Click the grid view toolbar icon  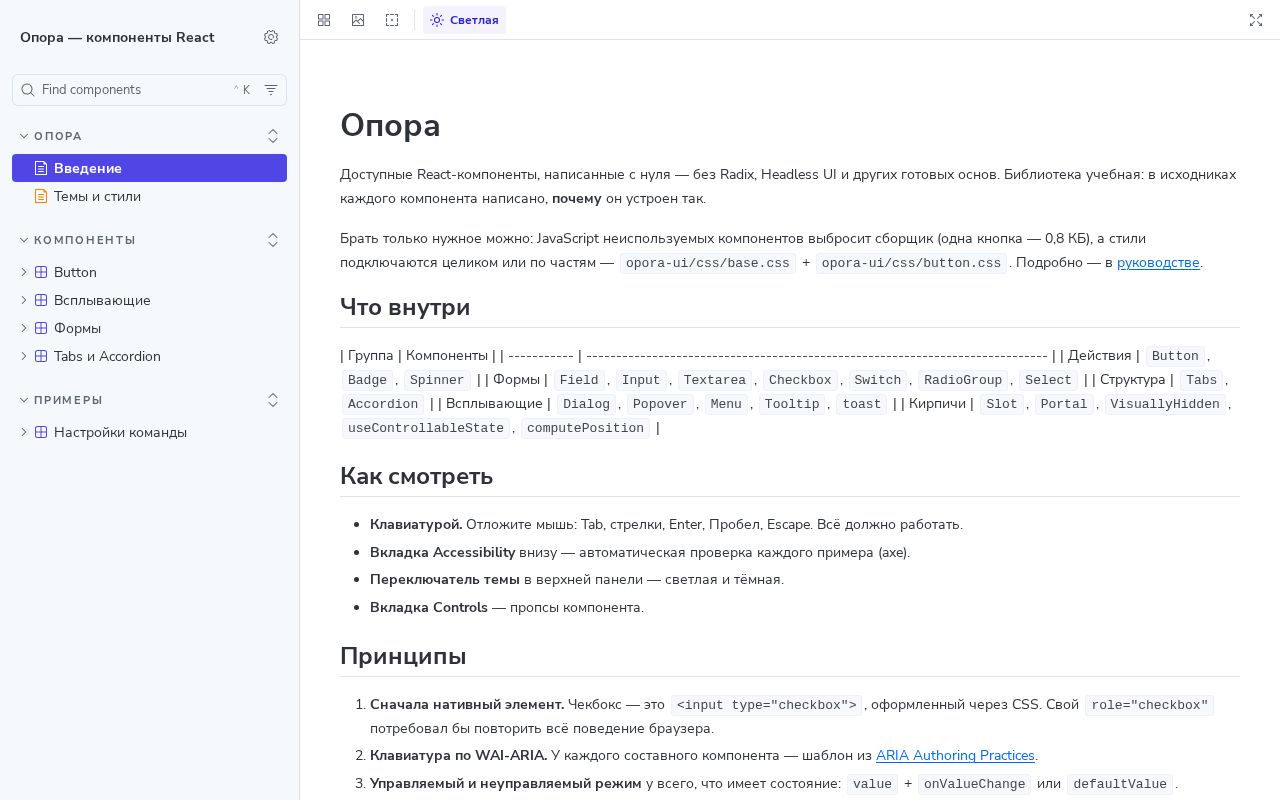(324, 20)
